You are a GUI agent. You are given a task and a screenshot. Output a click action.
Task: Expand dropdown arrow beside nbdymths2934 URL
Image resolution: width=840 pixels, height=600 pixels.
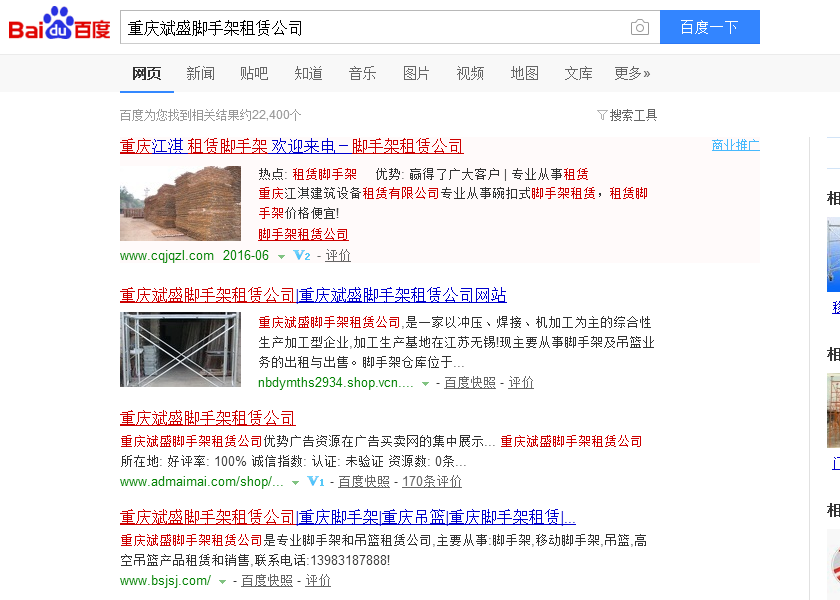point(425,384)
